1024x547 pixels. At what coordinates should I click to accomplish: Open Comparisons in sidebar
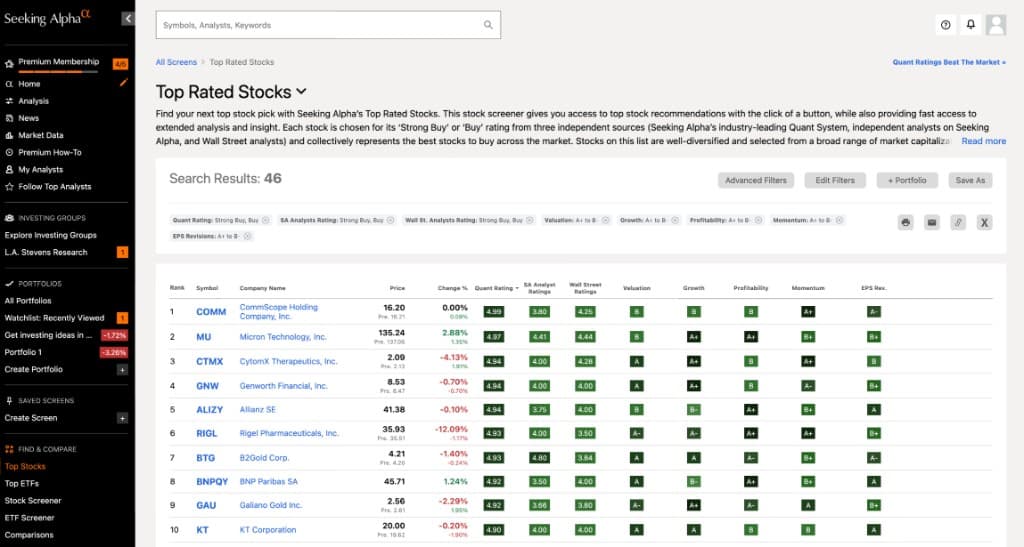coord(29,535)
